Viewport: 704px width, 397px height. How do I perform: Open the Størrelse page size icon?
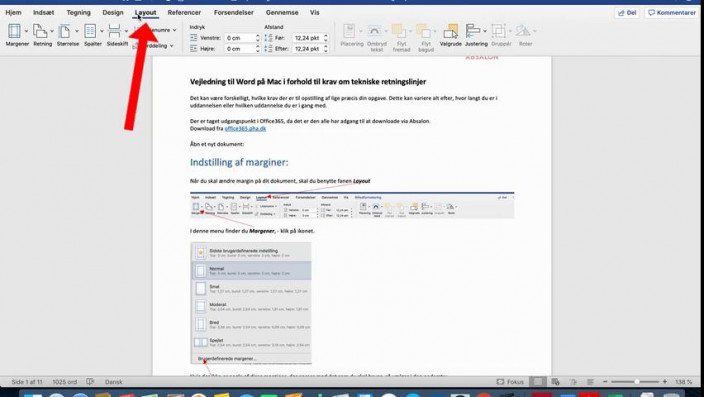coord(65,31)
